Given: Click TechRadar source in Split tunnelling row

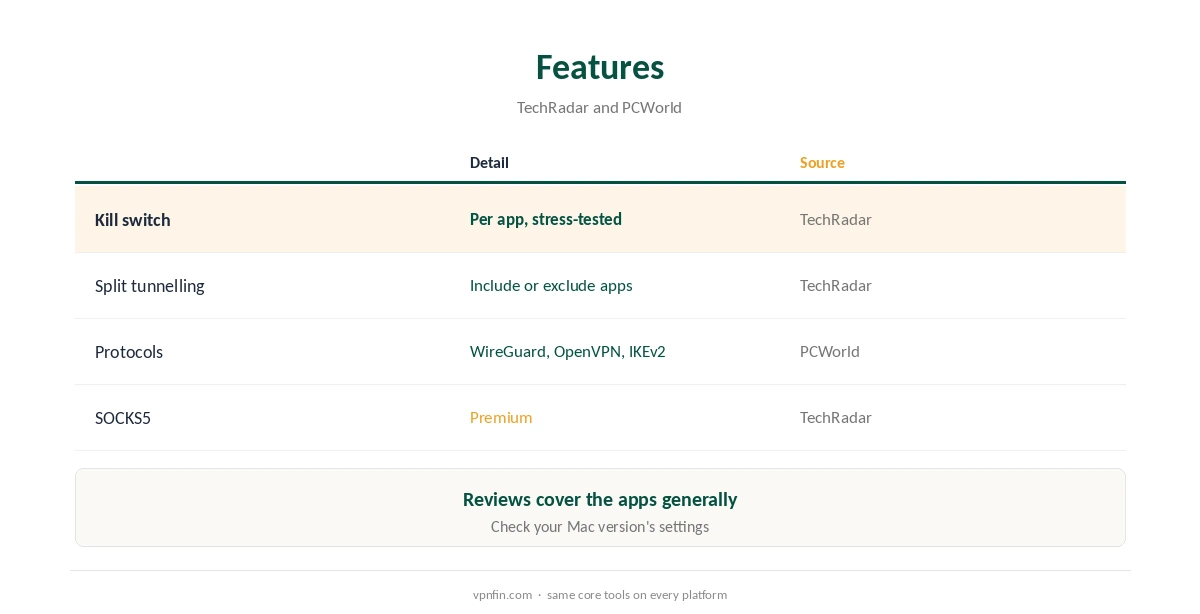Looking at the screenshot, I should pyautogui.click(x=836, y=286).
